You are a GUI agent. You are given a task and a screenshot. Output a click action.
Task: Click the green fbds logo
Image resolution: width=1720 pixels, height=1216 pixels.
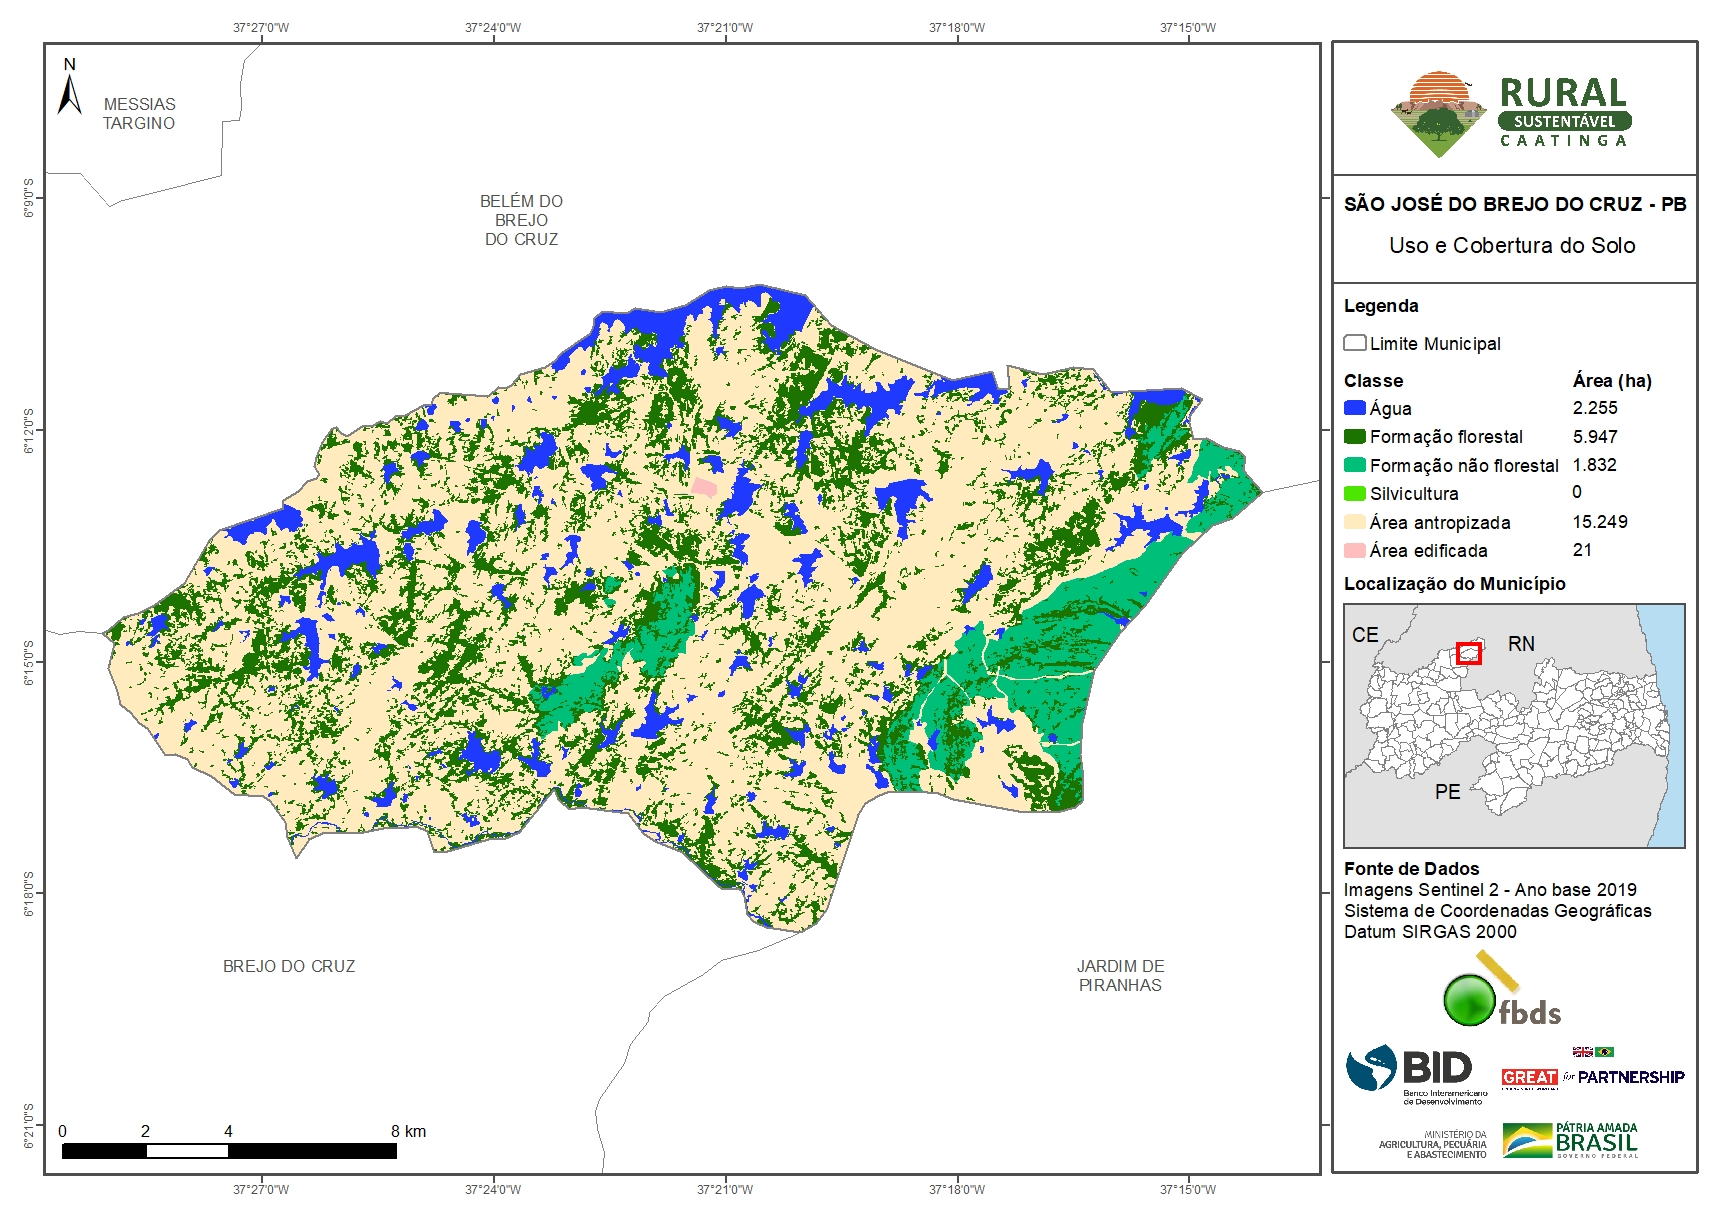click(x=1500, y=994)
